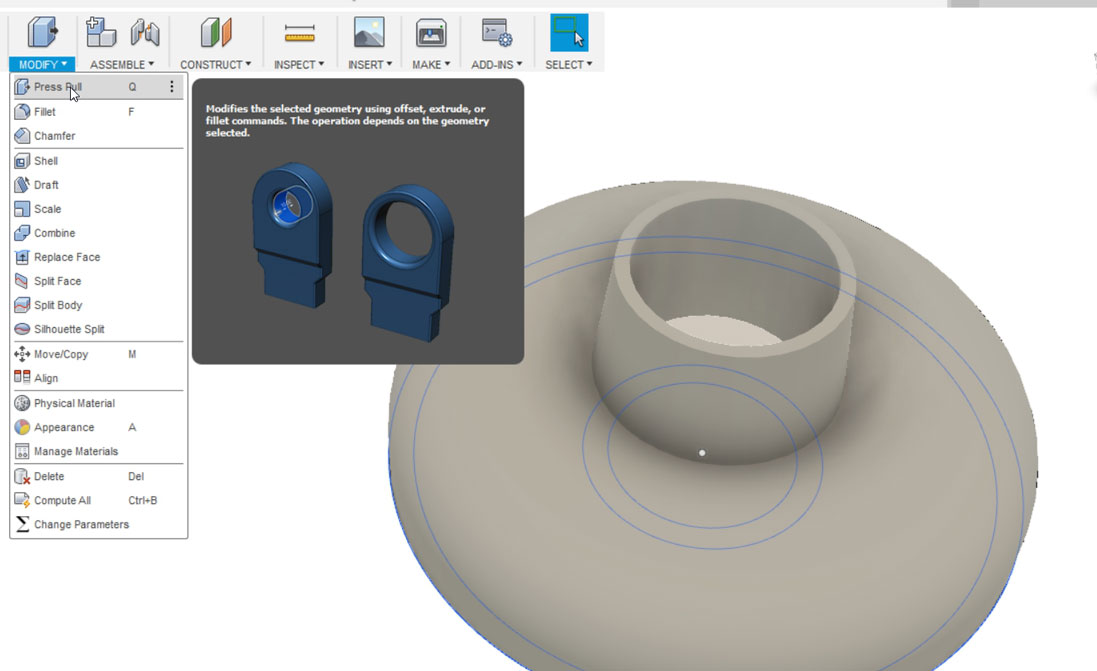Click the Insert image icon
Viewport: 1097px width, 671px height.
369,32
